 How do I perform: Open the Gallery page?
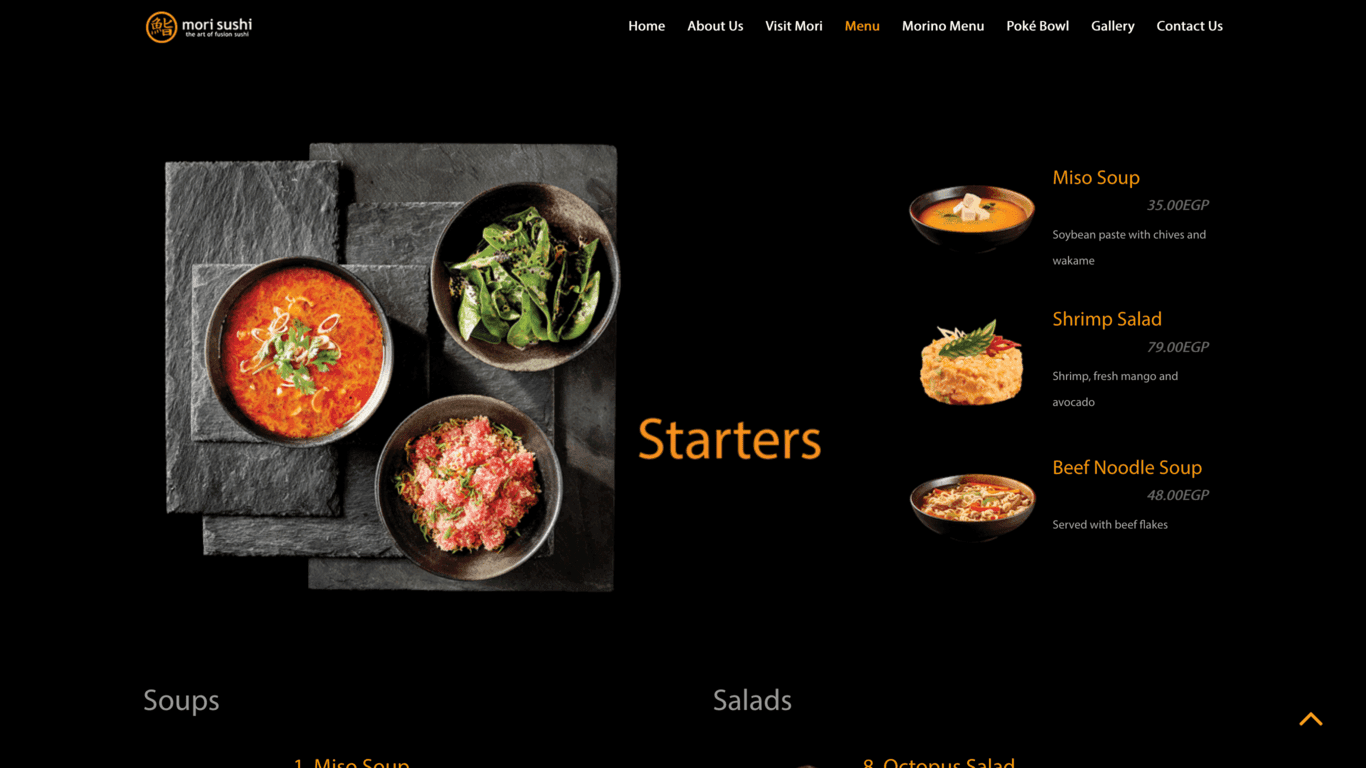pos(1112,26)
